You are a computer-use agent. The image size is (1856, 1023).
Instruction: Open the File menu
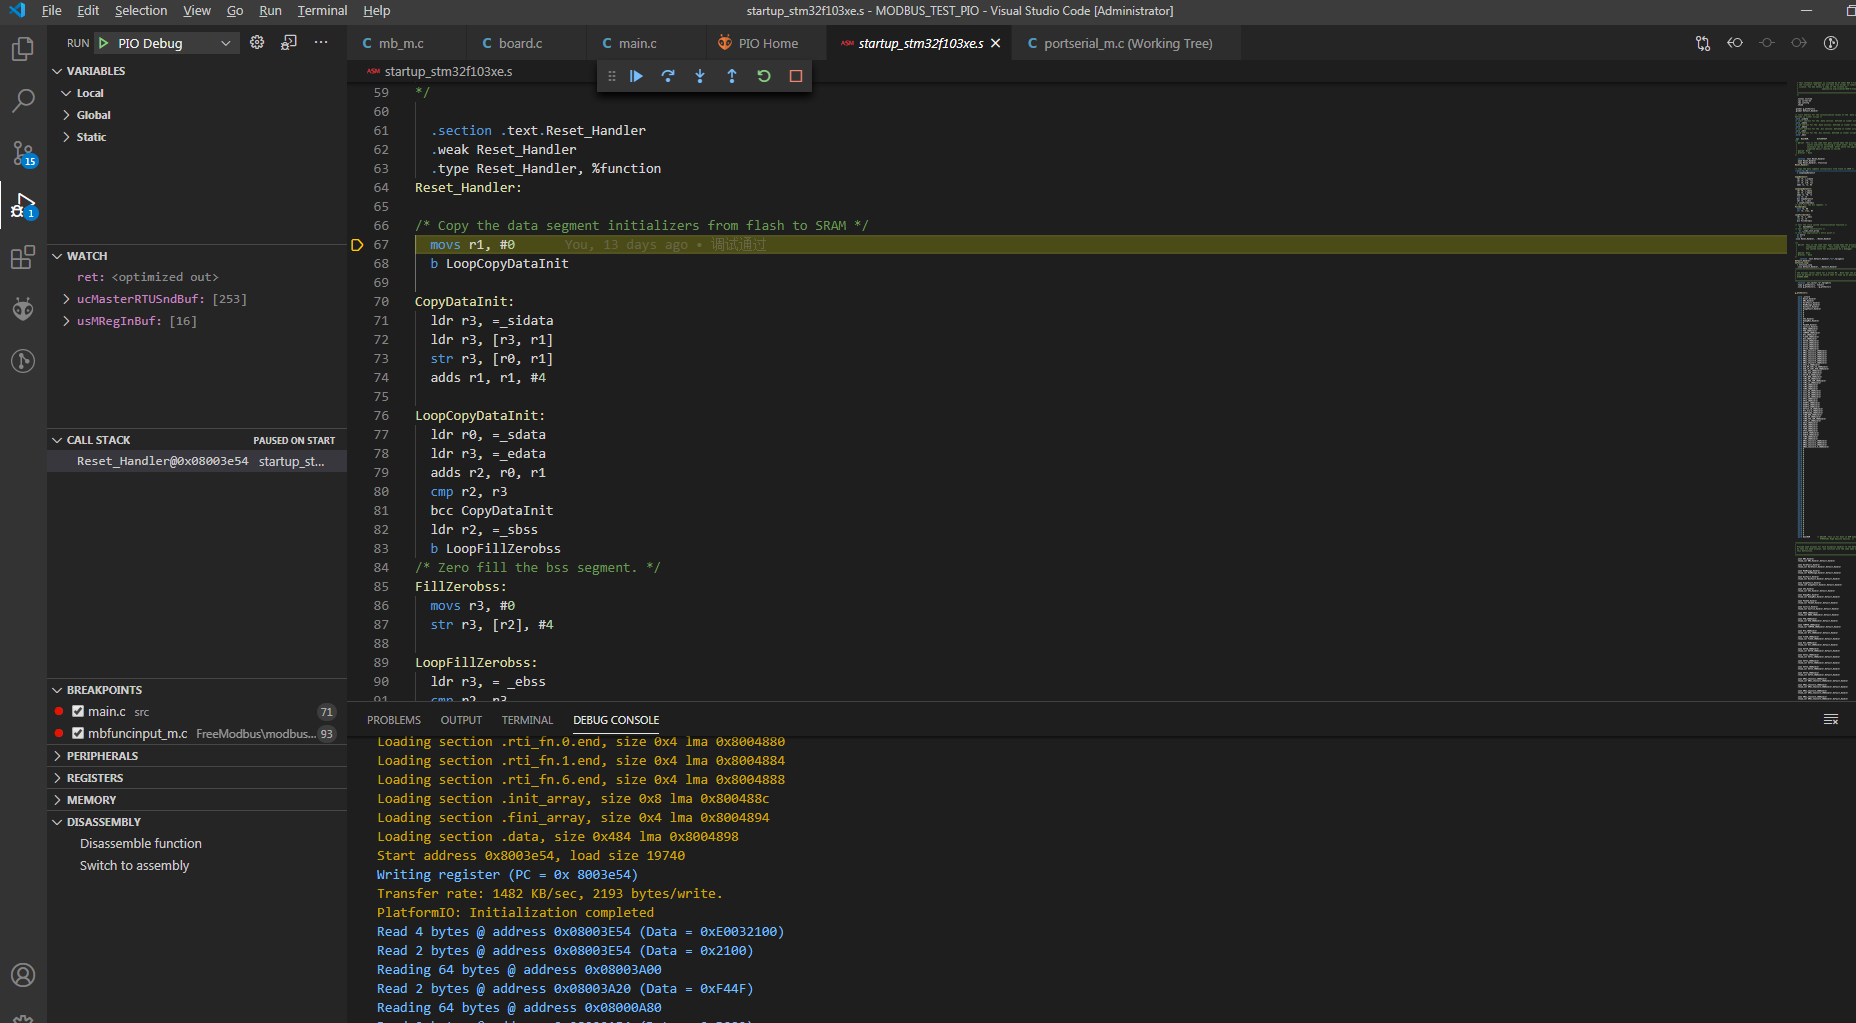[52, 11]
